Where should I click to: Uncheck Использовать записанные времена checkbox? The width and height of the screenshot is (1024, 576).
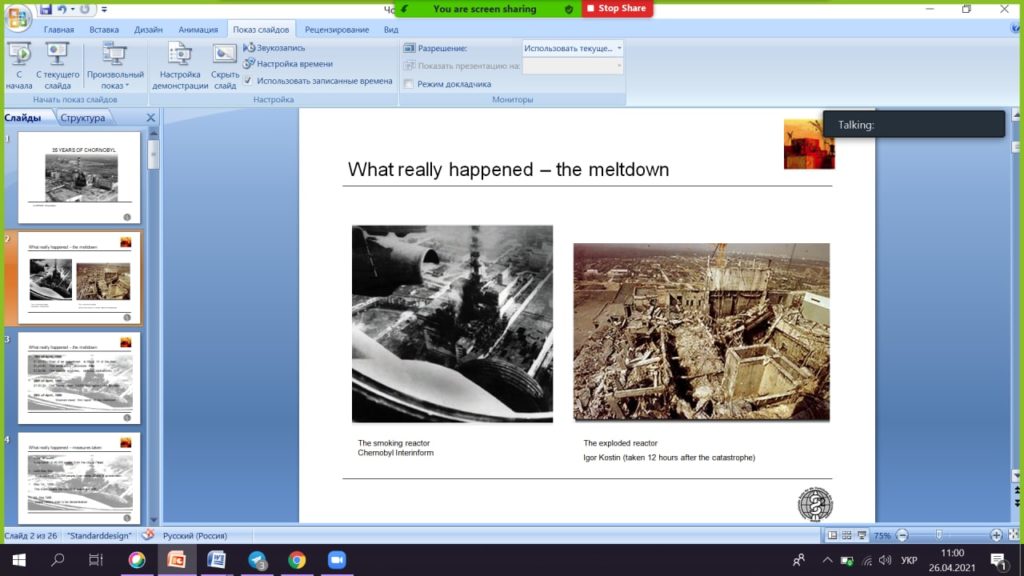[x=248, y=81]
